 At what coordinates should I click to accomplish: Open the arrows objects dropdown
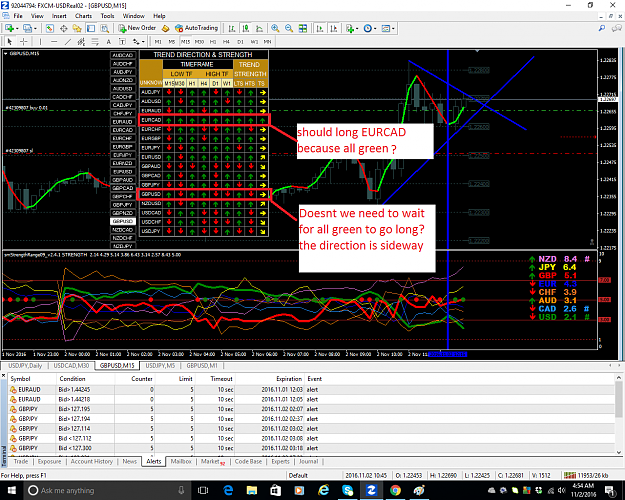tap(138, 41)
